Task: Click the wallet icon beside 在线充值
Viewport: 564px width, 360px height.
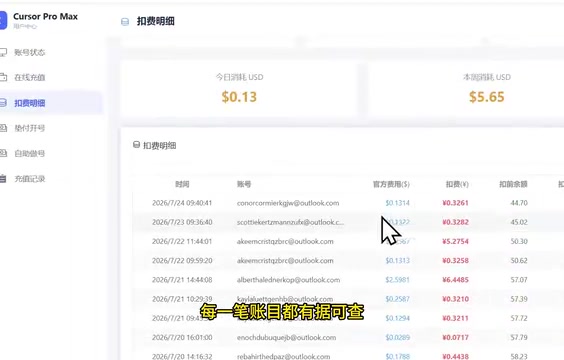Action: (3, 77)
